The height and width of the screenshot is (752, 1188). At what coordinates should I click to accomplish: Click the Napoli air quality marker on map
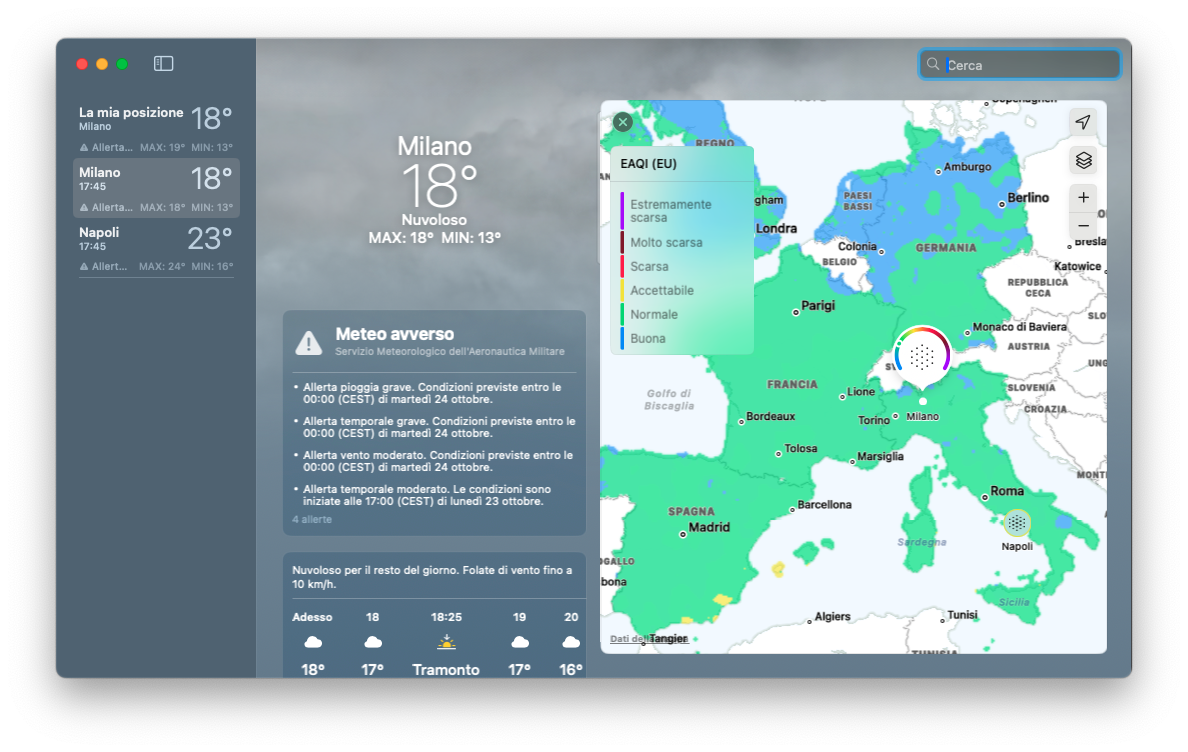tap(1017, 523)
